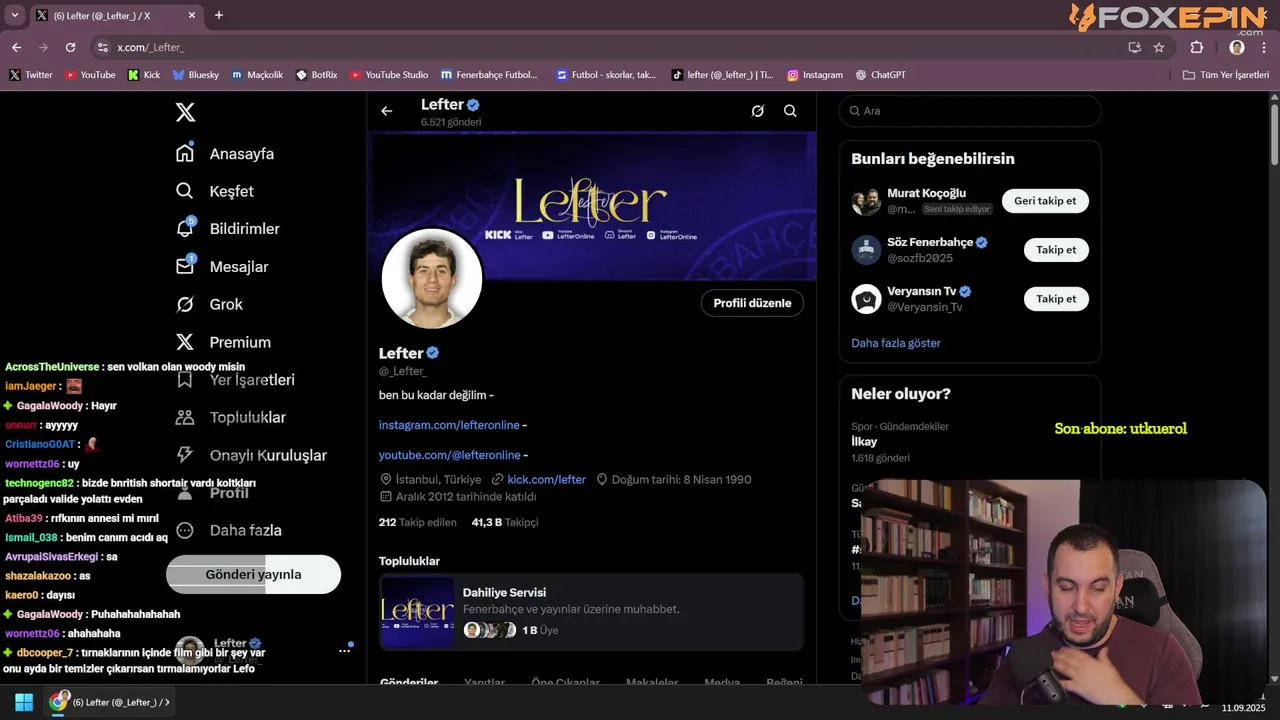The image size is (1280, 720).
Task: Click install app icon in address bar
Action: tap(1135, 47)
